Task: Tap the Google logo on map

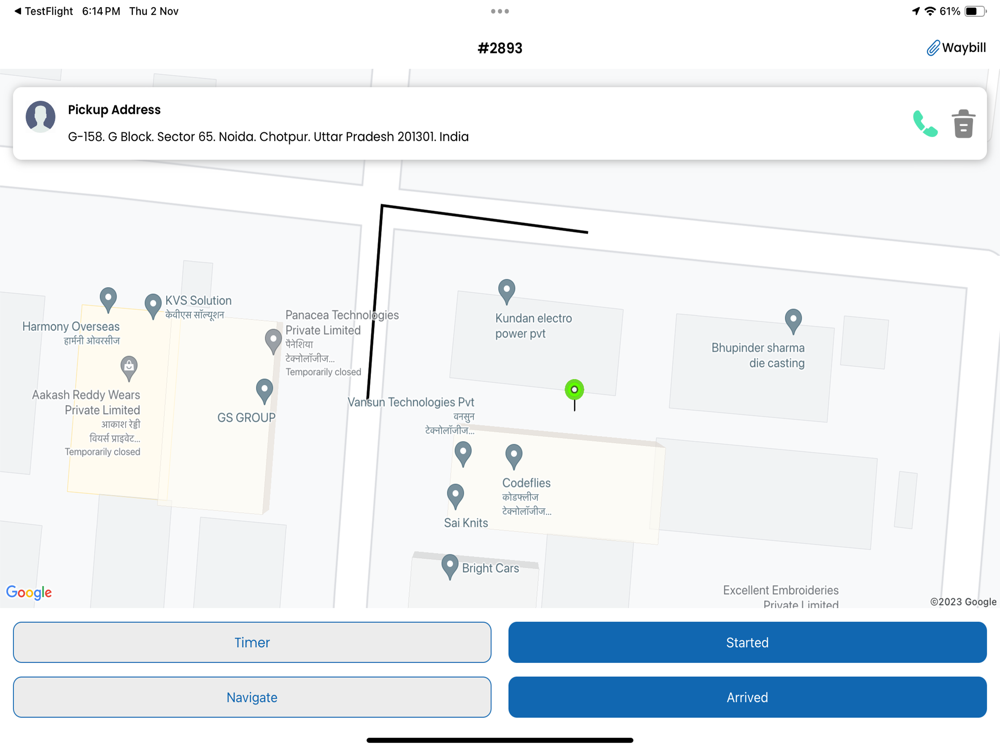Action: click(29, 592)
